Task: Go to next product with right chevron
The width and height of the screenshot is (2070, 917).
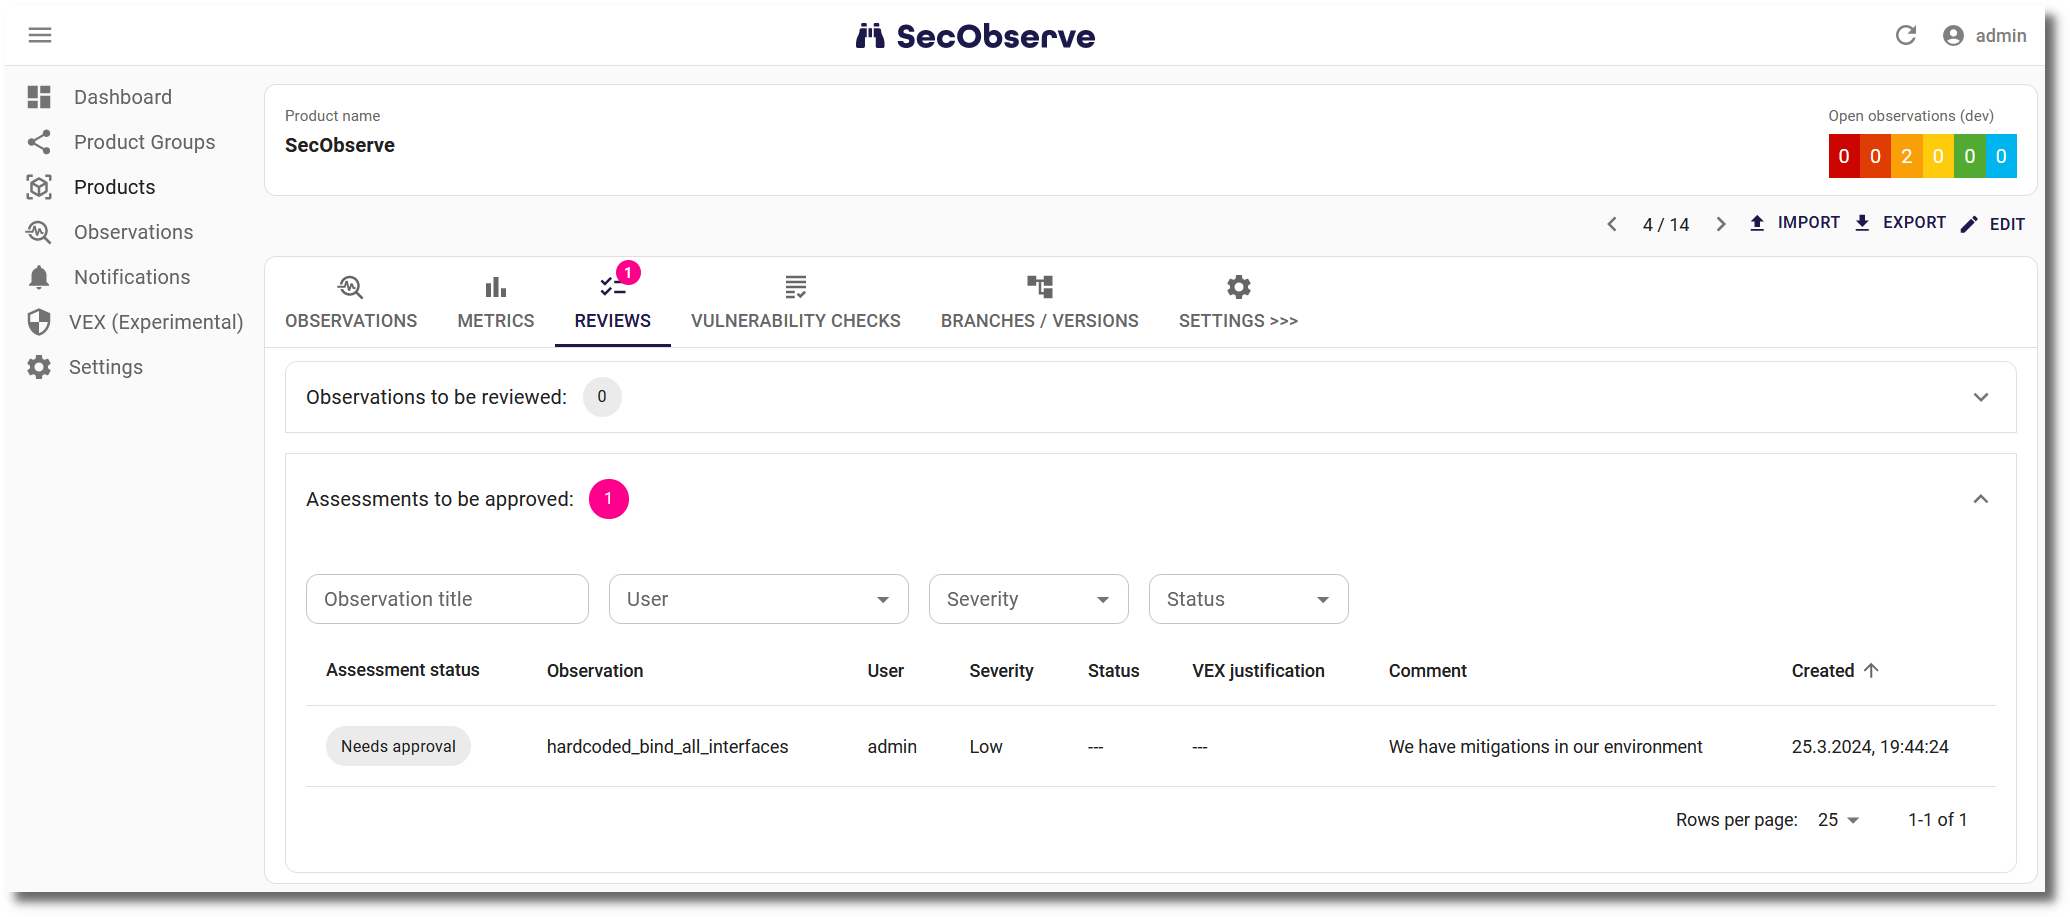Action: pos(1720,224)
